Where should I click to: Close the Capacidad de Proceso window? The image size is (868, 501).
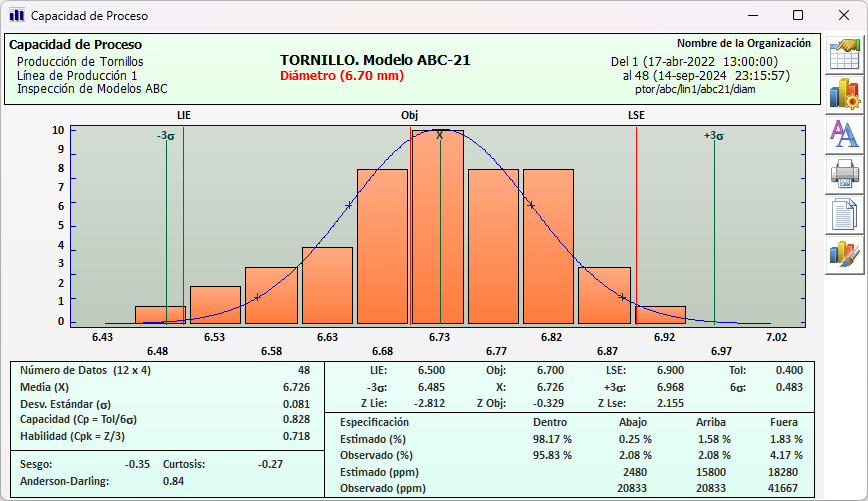point(844,15)
